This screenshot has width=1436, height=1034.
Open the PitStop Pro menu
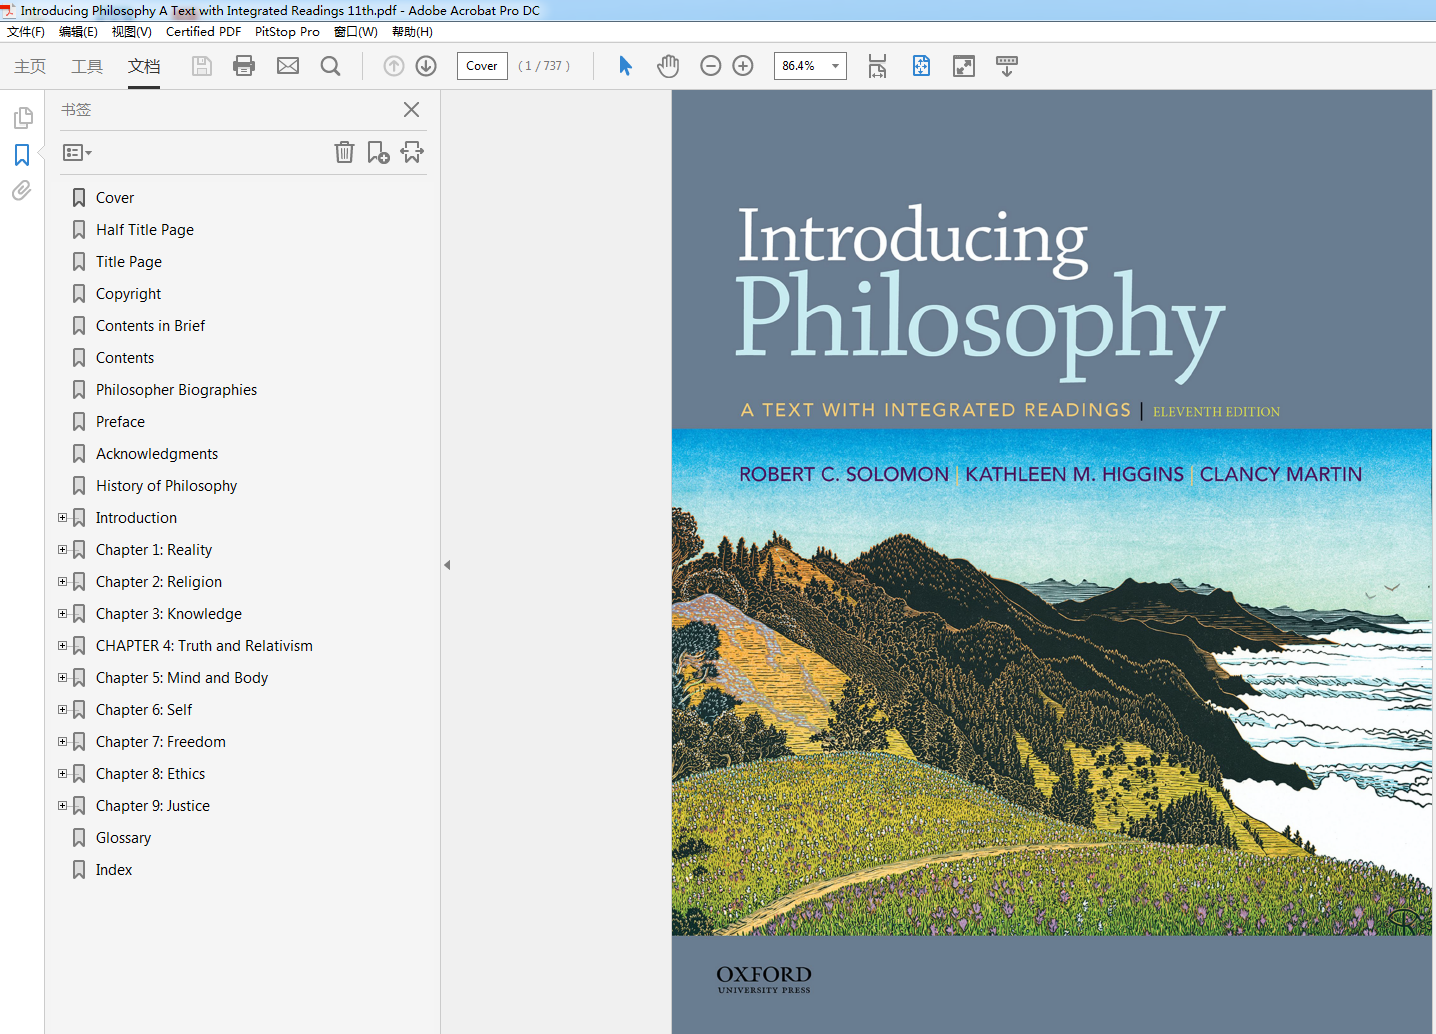pyautogui.click(x=287, y=32)
